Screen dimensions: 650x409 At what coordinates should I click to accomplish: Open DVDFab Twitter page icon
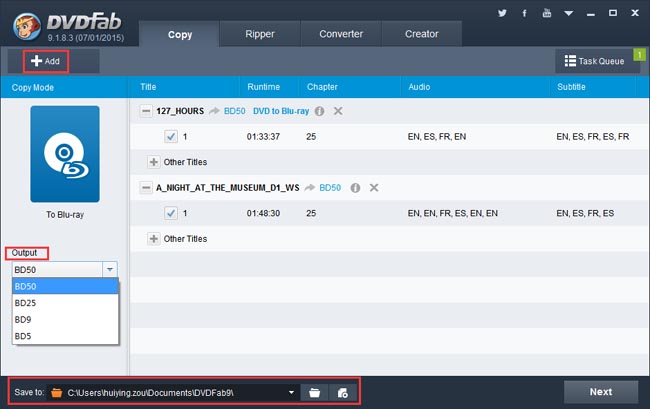pos(502,13)
